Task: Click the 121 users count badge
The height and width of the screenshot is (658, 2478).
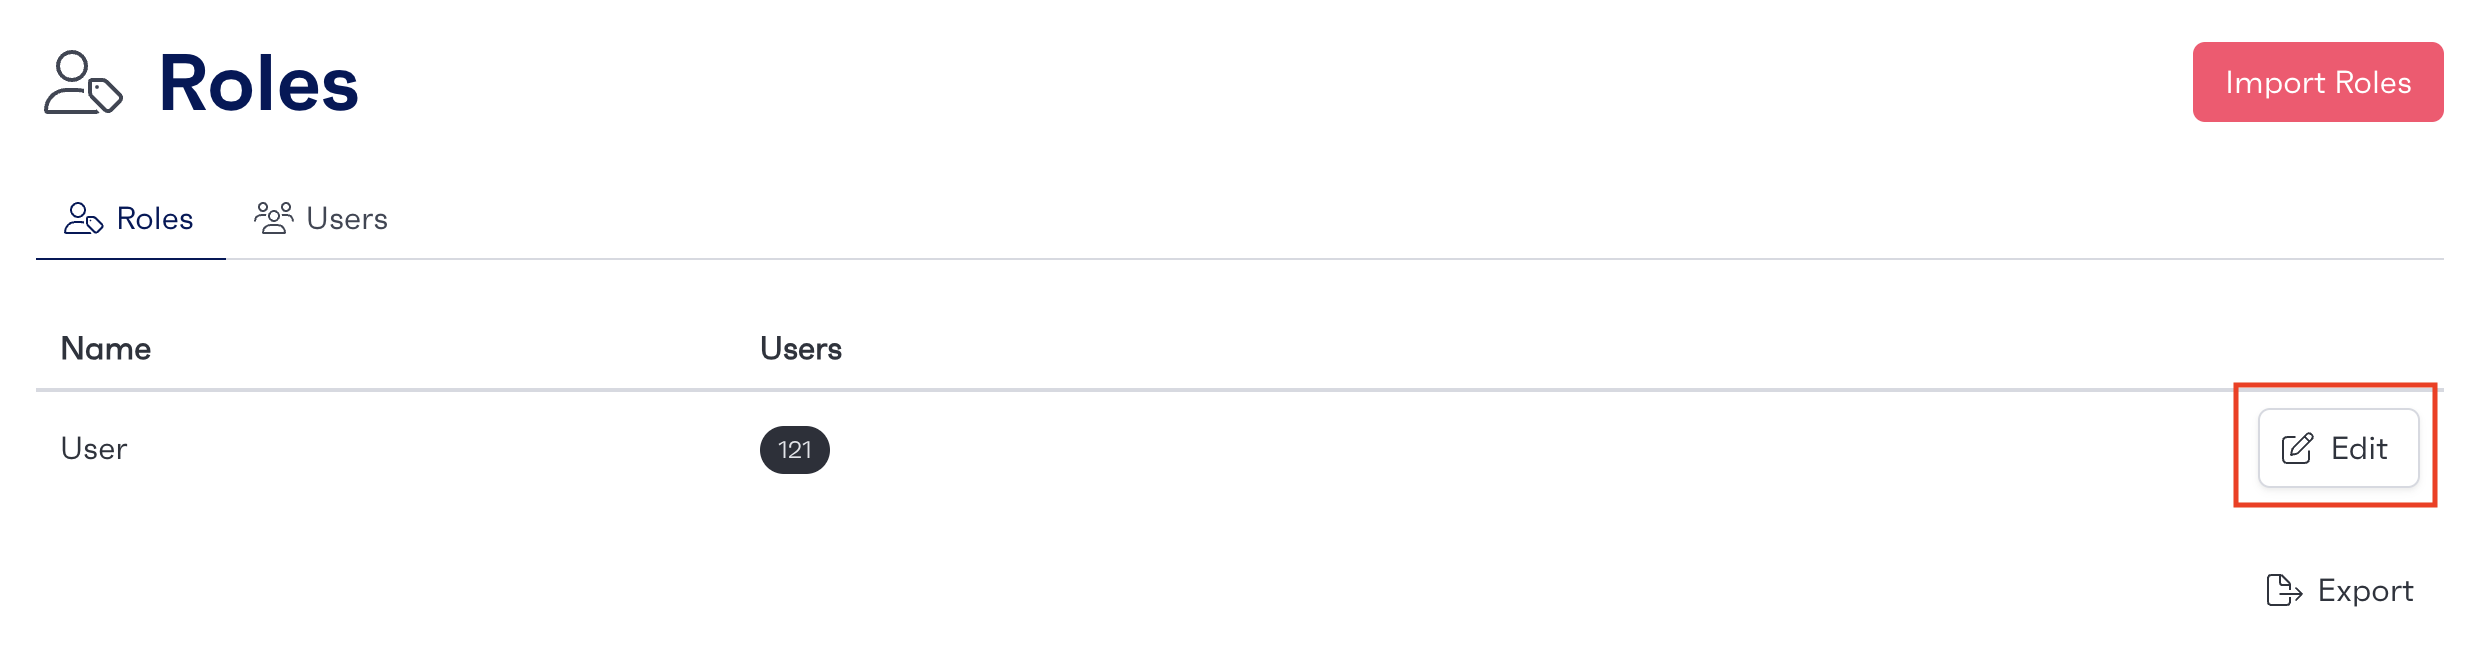Action: pos(795,450)
